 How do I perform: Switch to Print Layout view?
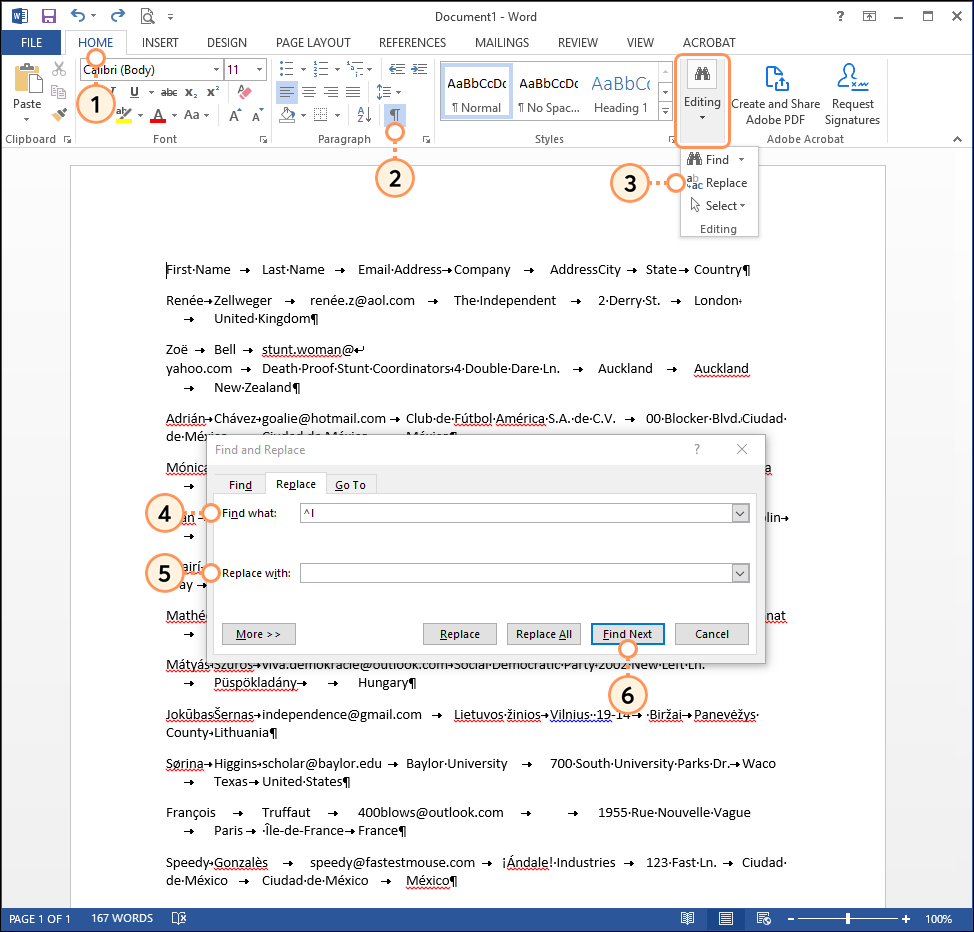coord(726,918)
